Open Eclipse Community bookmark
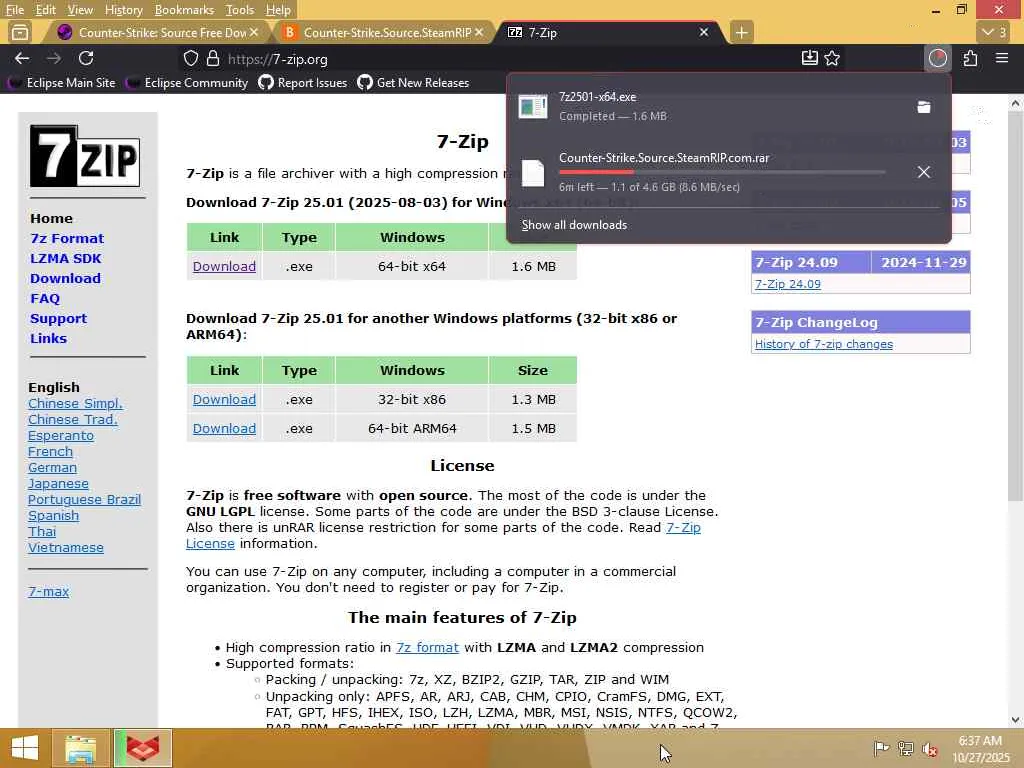 pyautogui.click(x=188, y=82)
